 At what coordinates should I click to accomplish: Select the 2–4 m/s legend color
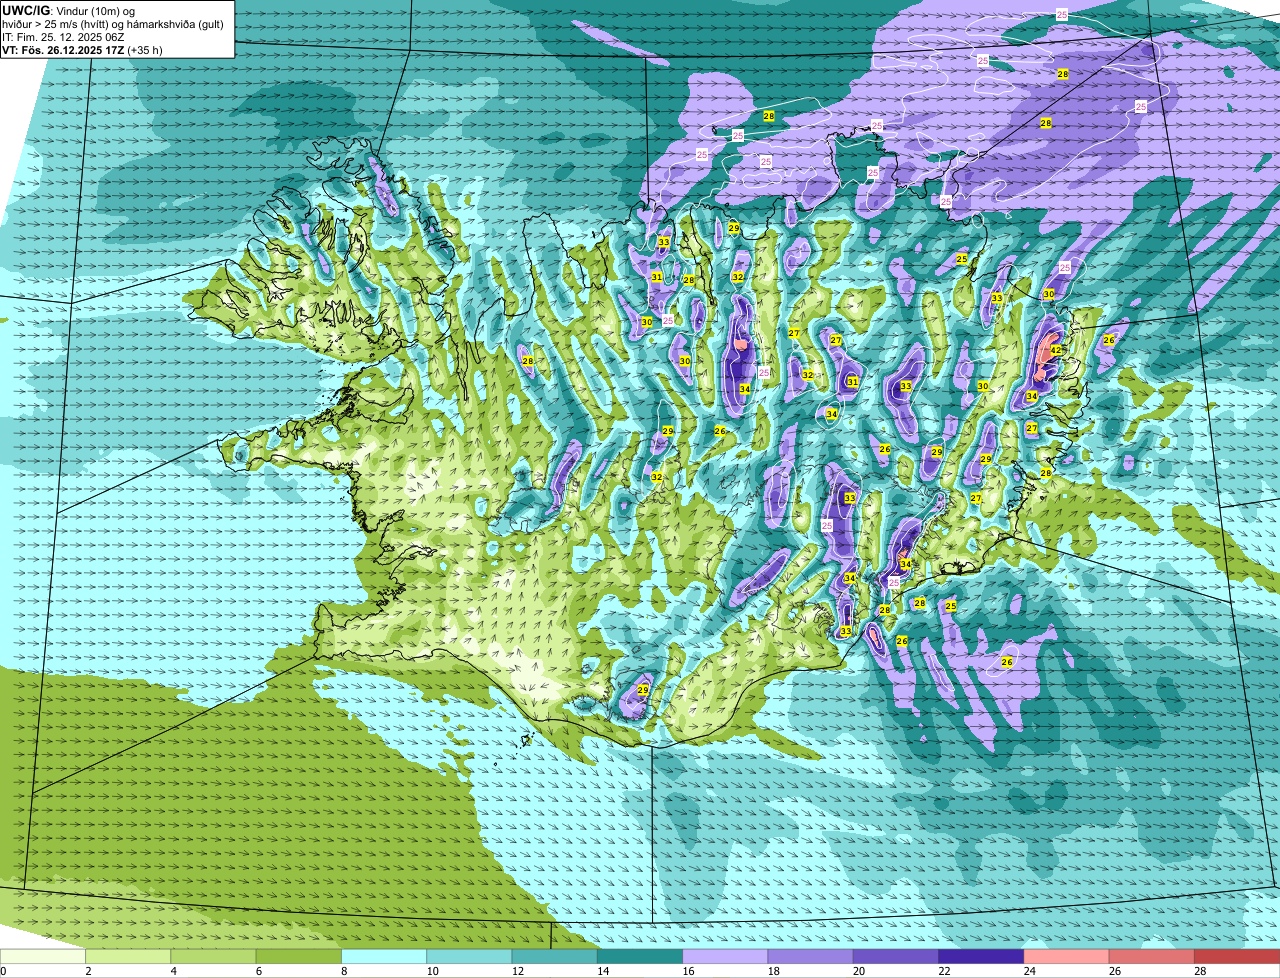click(x=128, y=956)
